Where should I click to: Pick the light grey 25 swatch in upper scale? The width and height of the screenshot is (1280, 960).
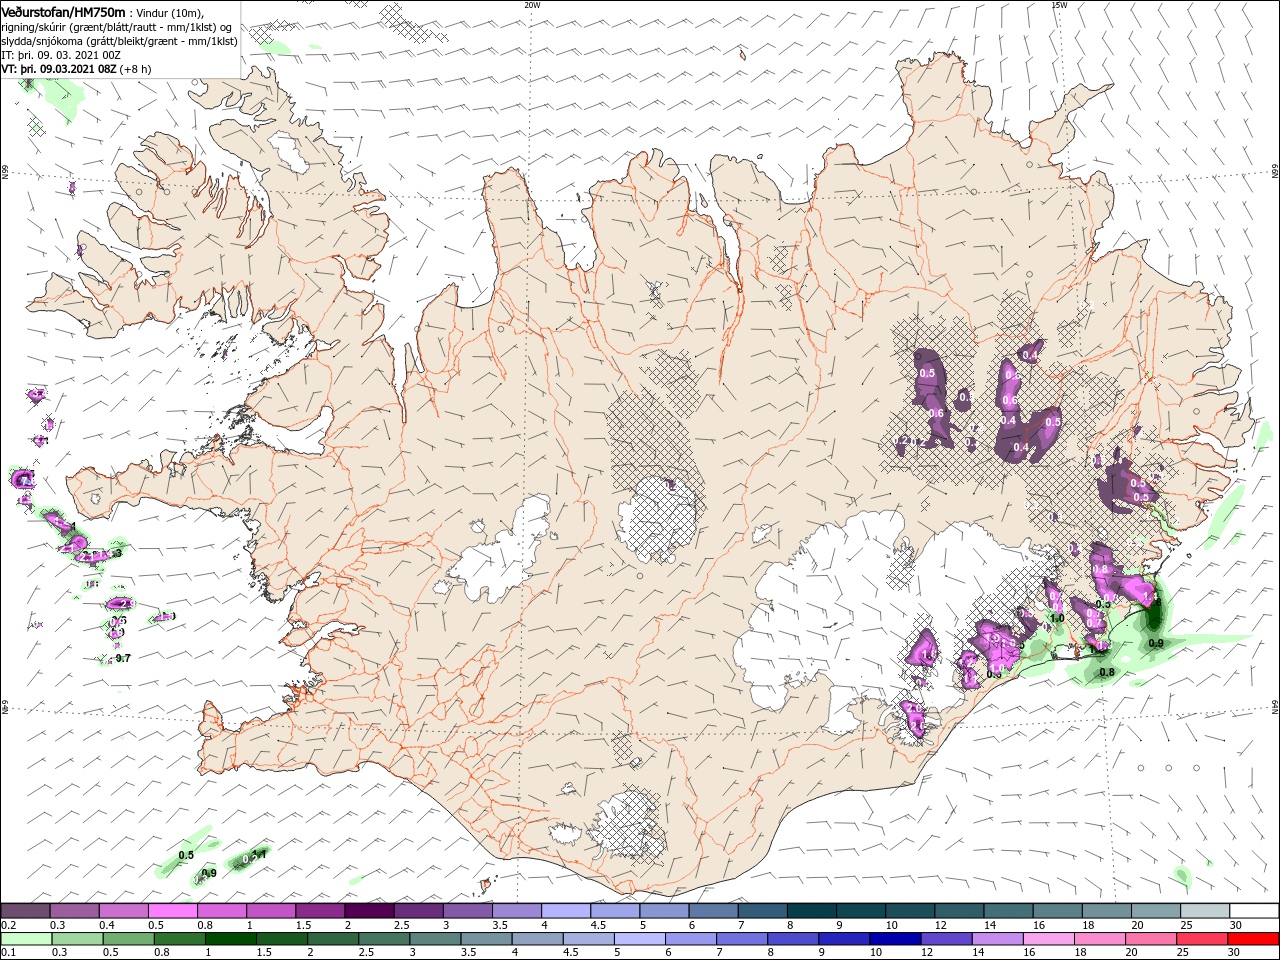tap(1204, 911)
